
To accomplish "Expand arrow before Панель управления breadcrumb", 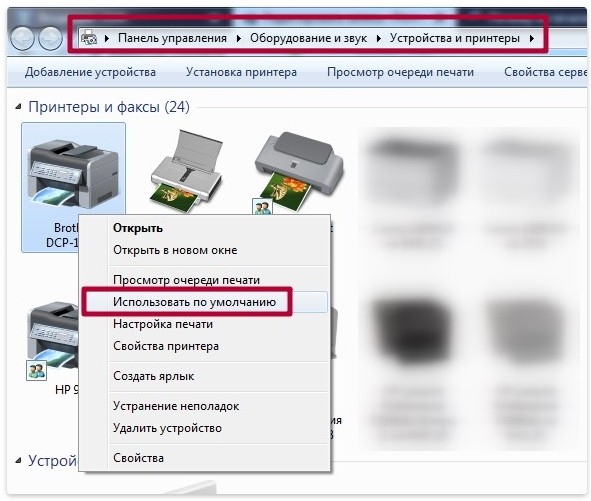I will click(107, 38).
